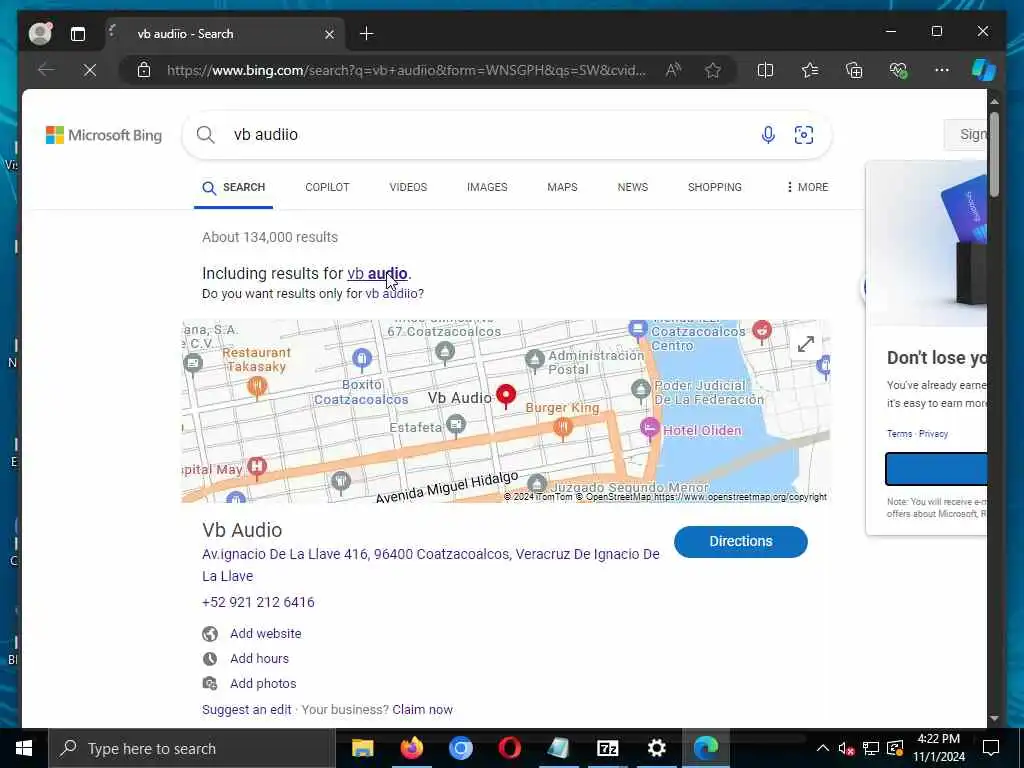View site information lock icon
The image size is (1024, 768).
[144, 70]
